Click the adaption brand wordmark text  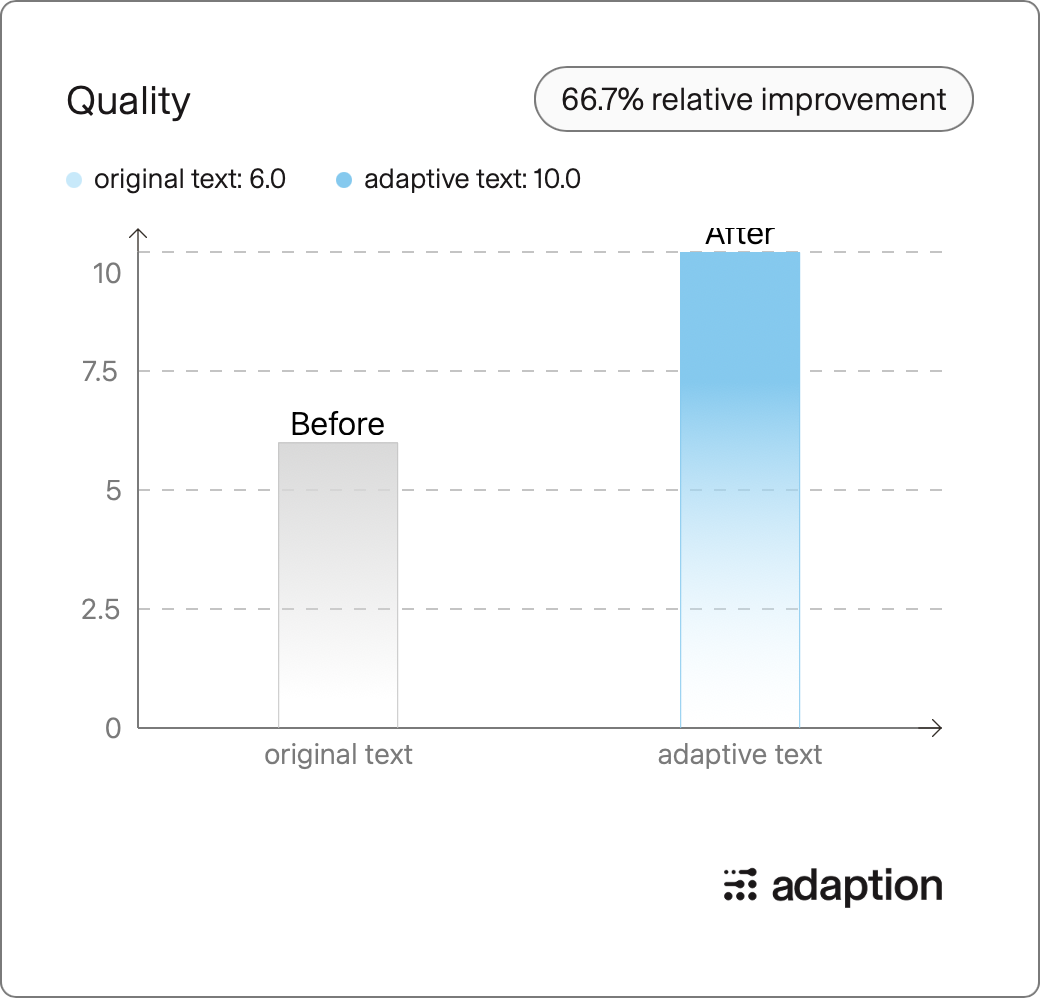click(x=857, y=887)
